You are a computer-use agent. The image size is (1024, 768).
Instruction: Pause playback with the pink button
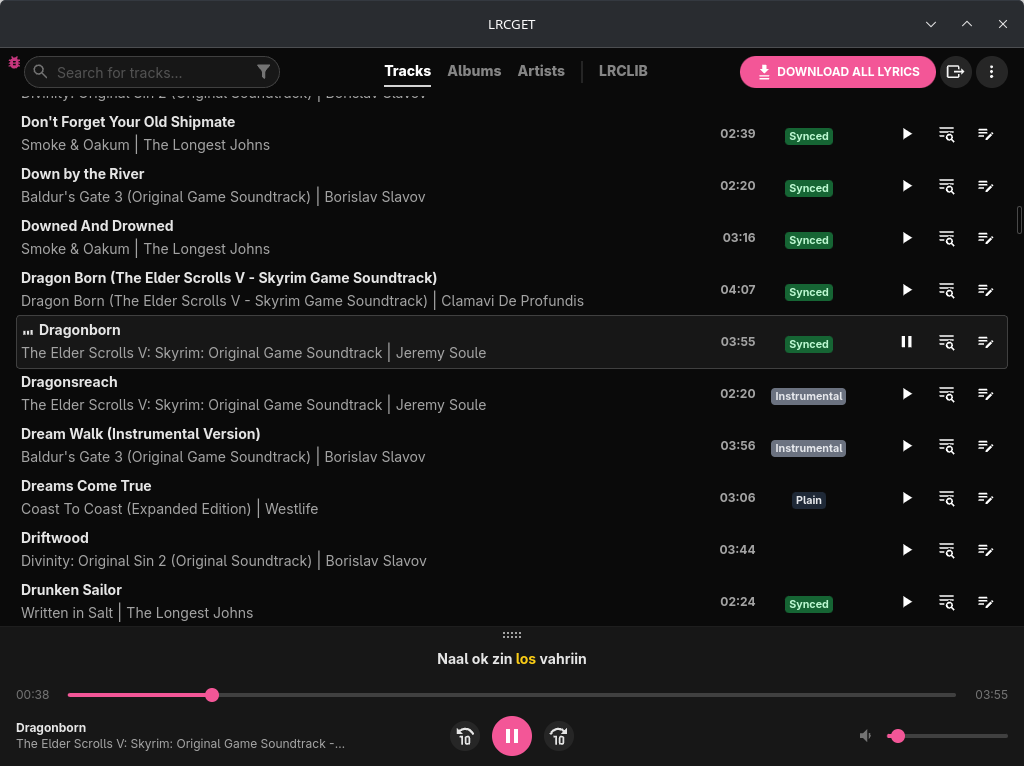pyautogui.click(x=511, y=736)
